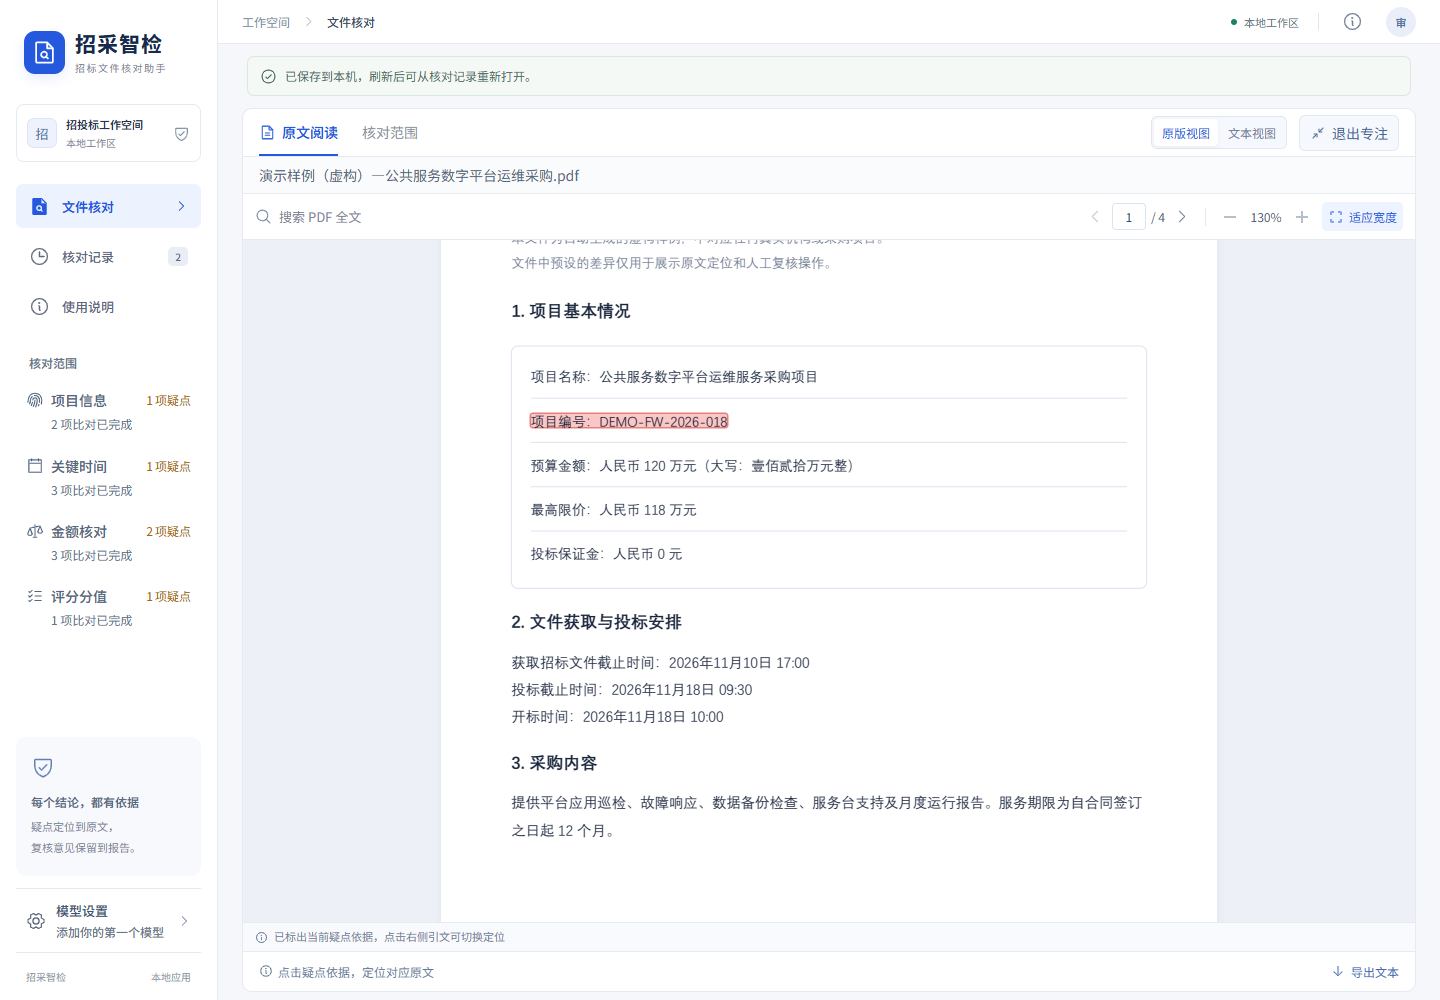Click the 适应宽度 fit width button
1440x1000 pixels.
[x=1362, y=217]
